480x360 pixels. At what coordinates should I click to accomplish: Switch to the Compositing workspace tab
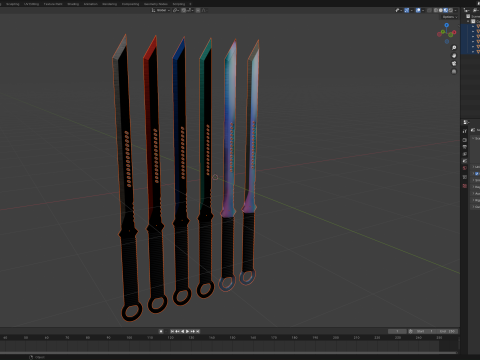pyautogui.click(x=130, y=4)
